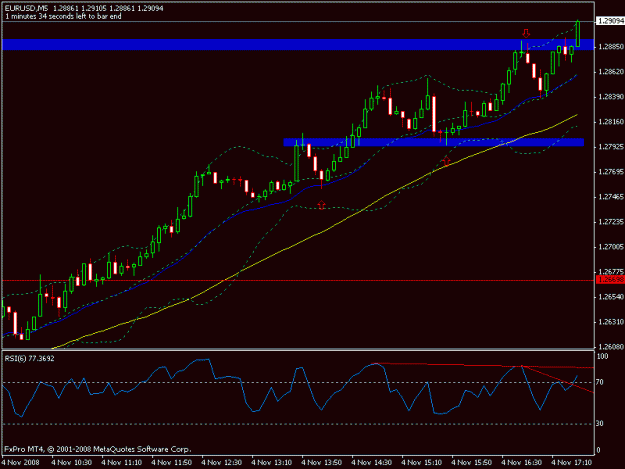The image size is (625, 469).
Task: Select the flat red RSI trendline near 100
Action: [x=482, y=365]
